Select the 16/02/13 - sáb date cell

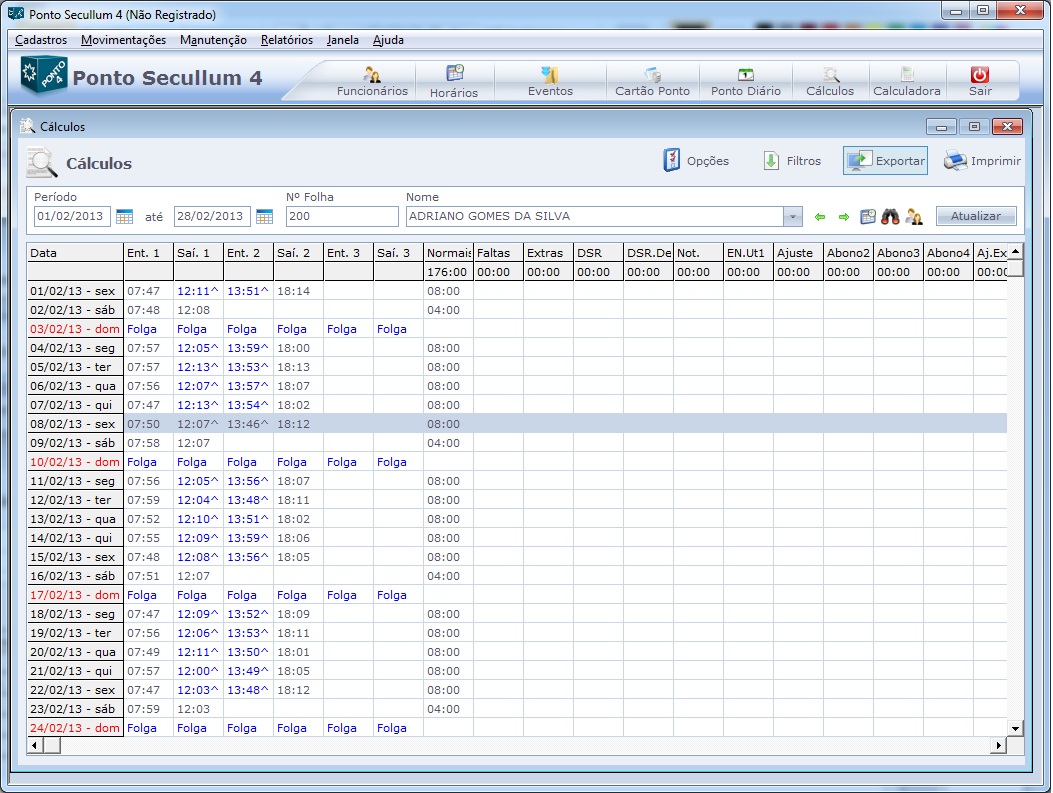75,576
